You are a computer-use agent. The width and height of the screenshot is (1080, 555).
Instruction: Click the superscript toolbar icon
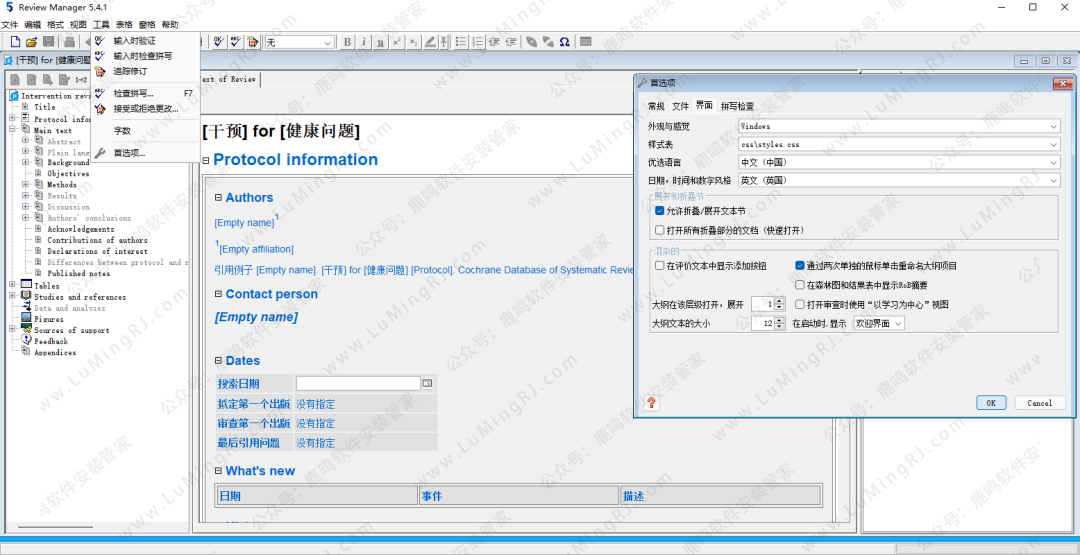point(396,42)
